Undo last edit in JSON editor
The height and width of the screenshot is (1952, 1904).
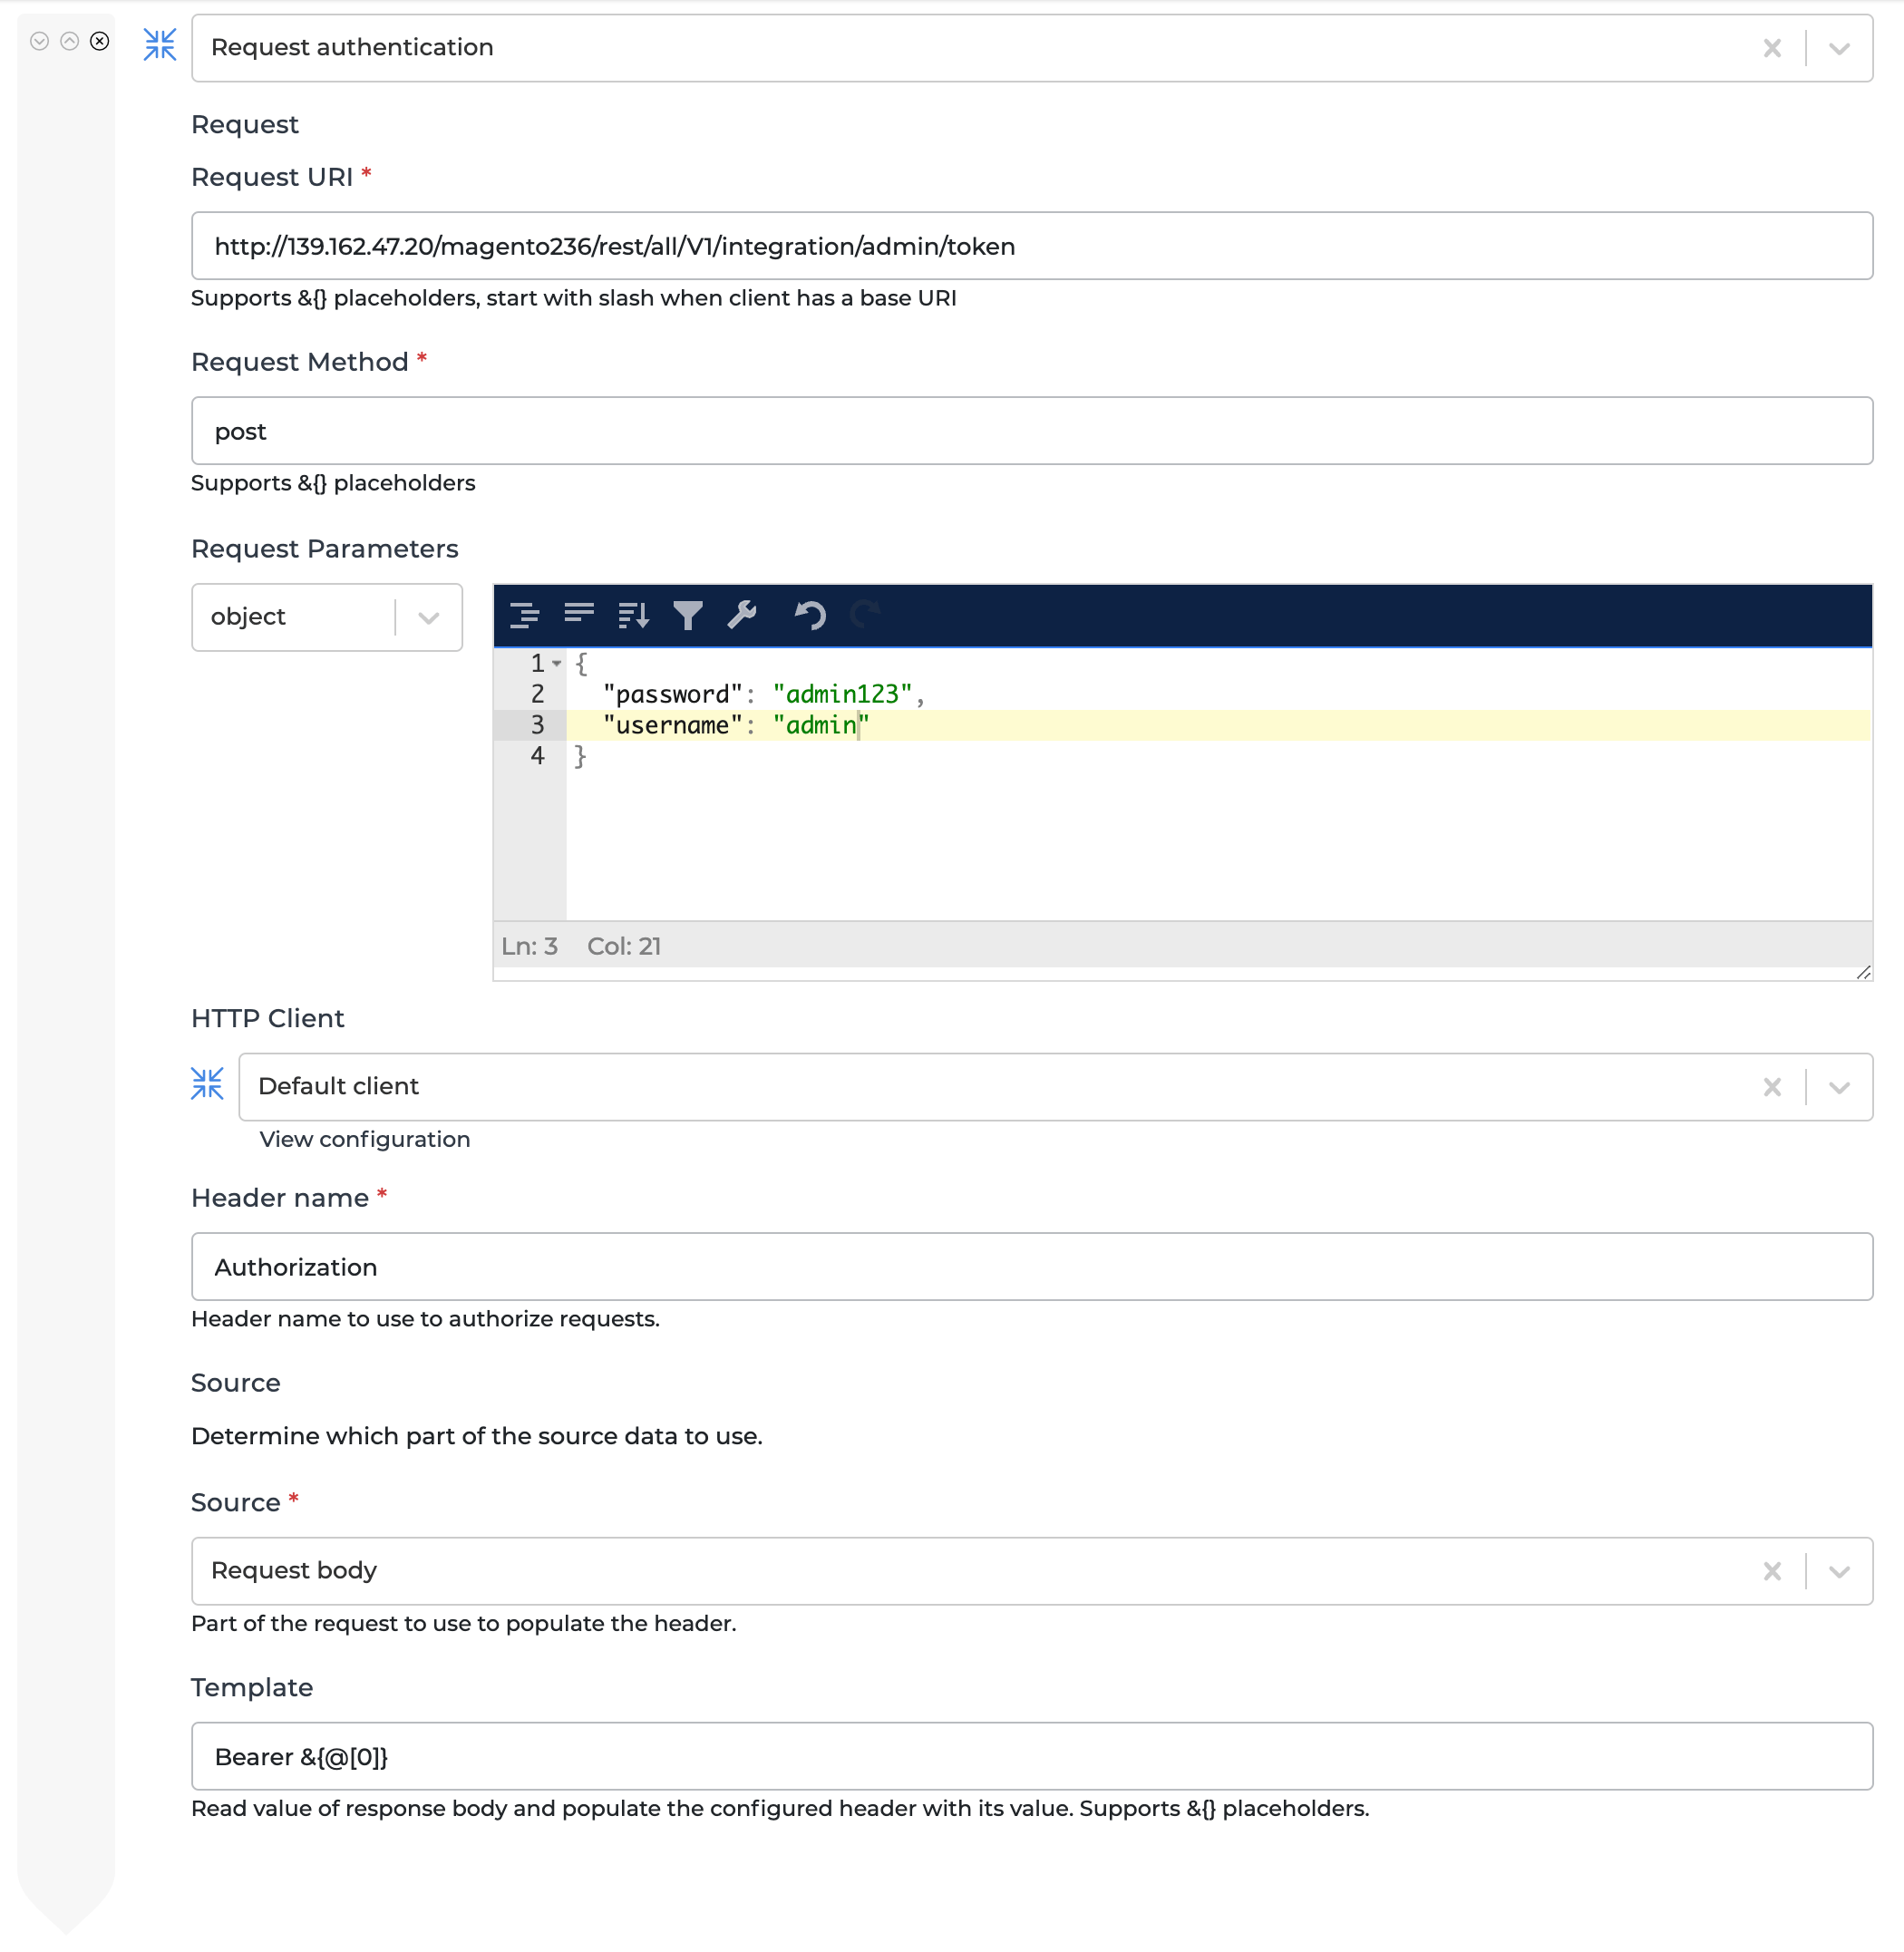pos(810,615)
